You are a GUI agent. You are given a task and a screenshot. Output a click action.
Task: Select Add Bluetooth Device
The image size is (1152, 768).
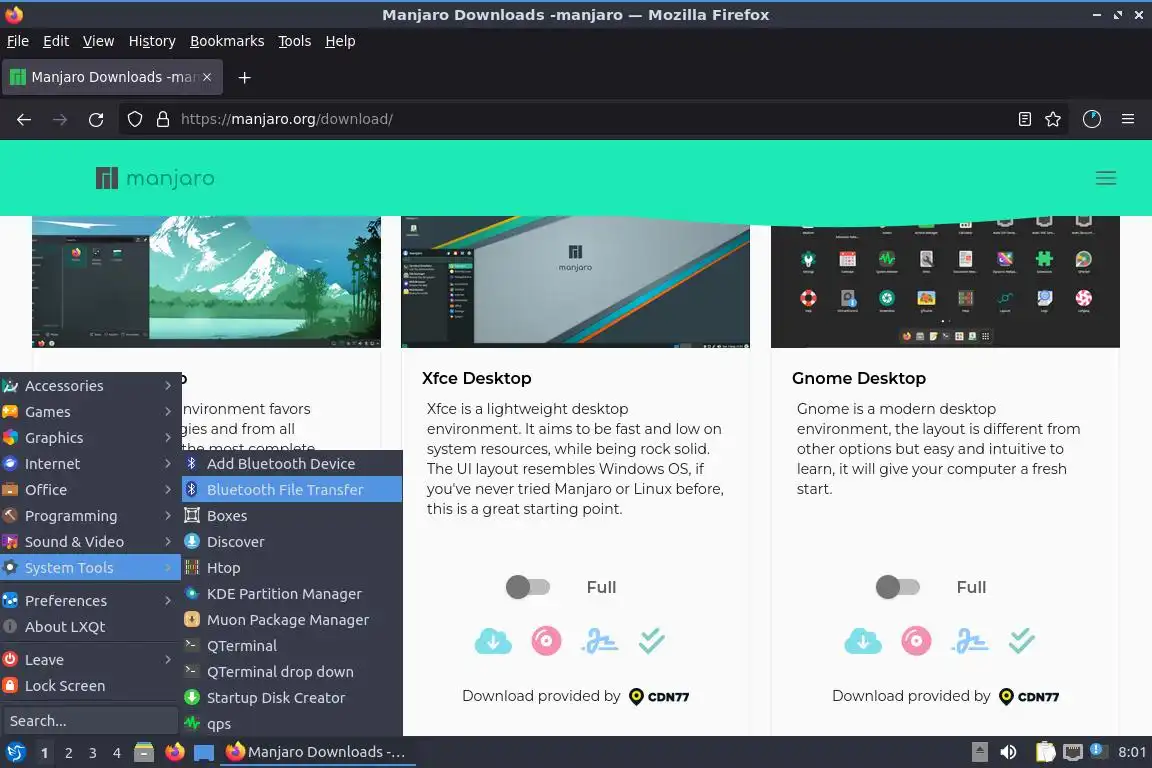(x=292, y=464)
